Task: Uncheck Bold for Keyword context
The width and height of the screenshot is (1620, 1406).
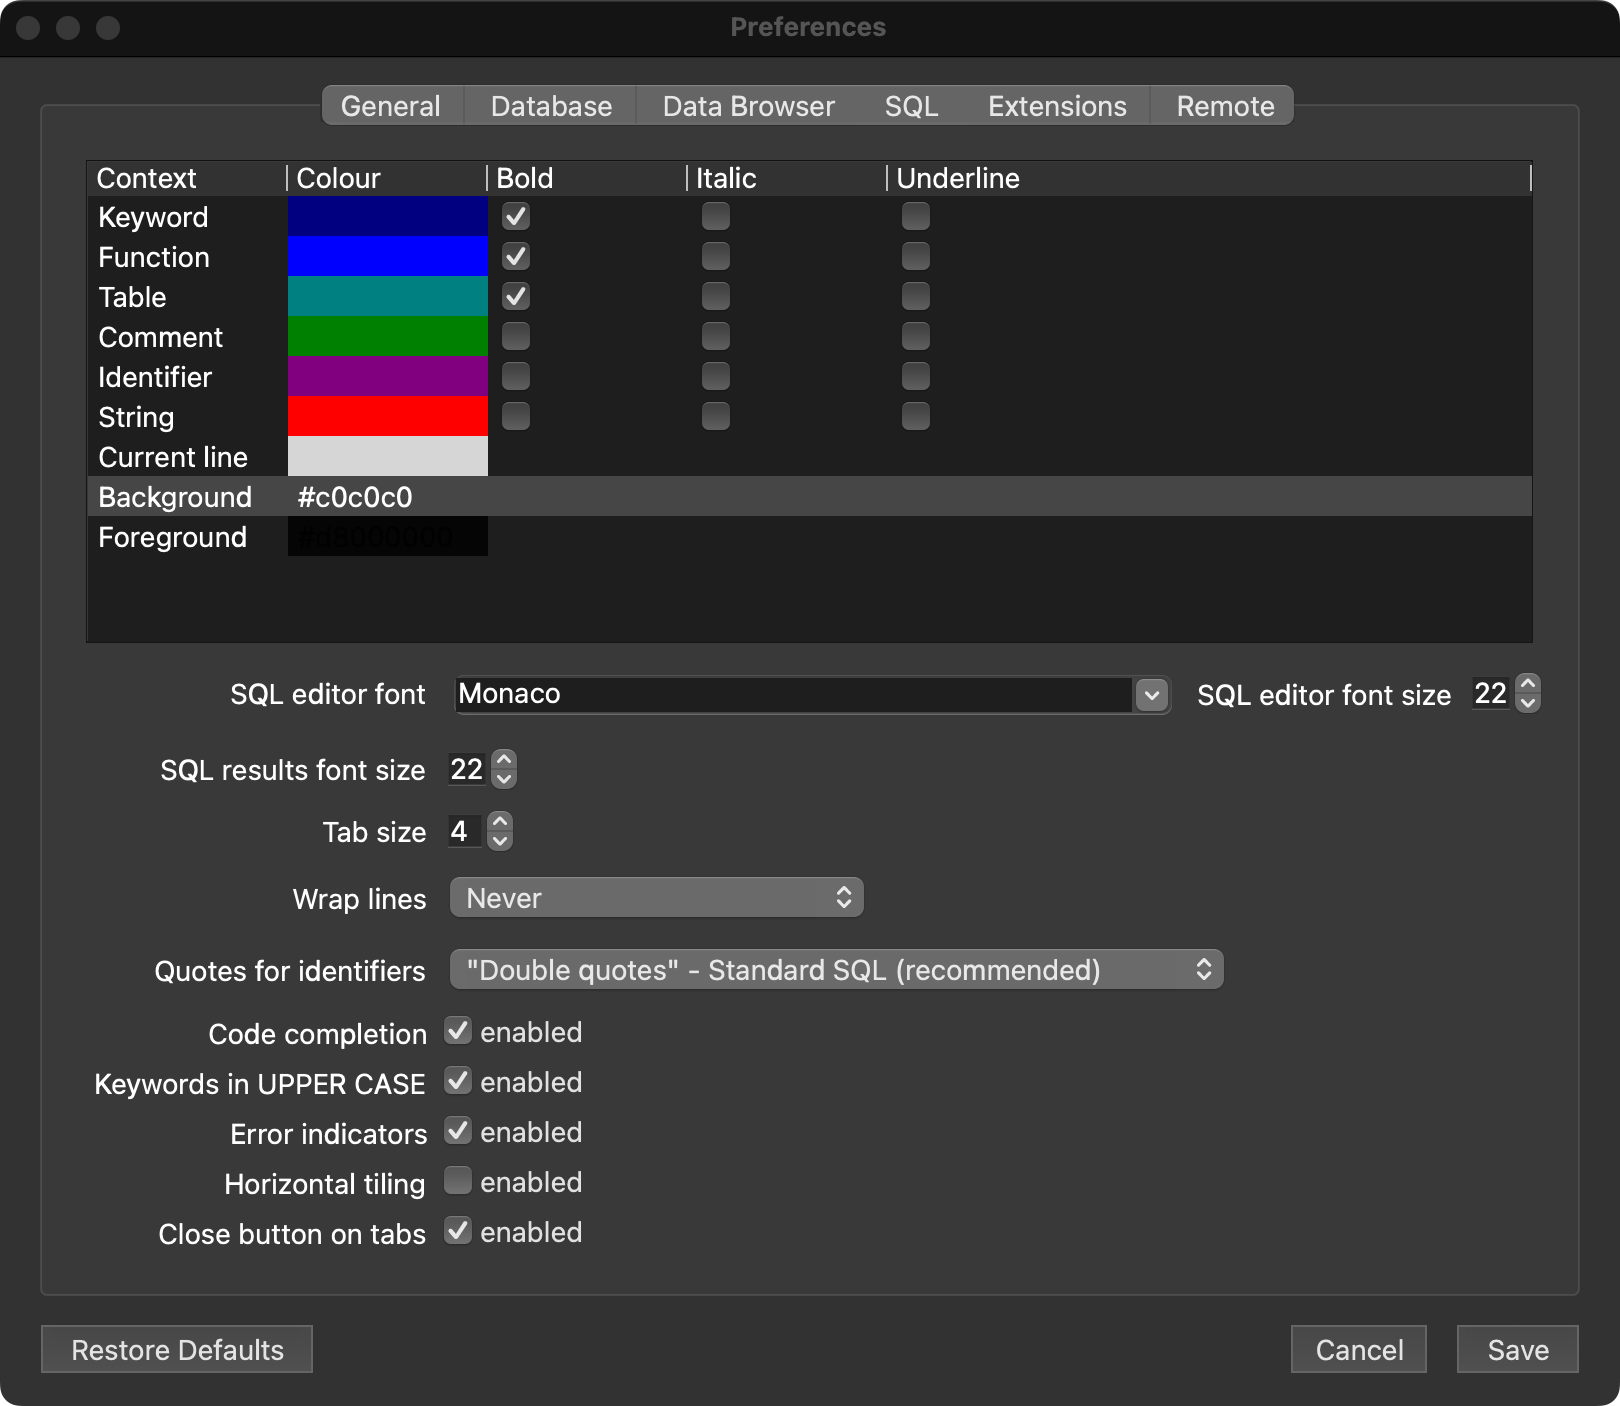Action: [516, 217]
